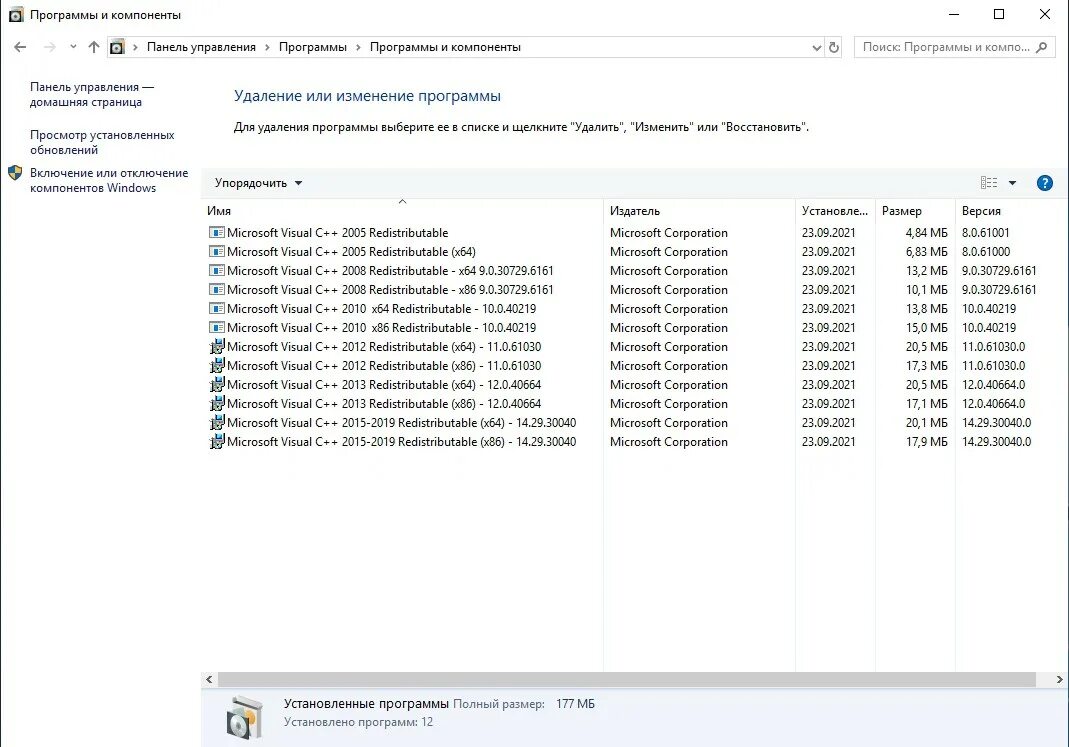This screenshot has height=747, width=1069.
Task: Open "Панель управления — домашняя страница" link
Action: [92, 94]
